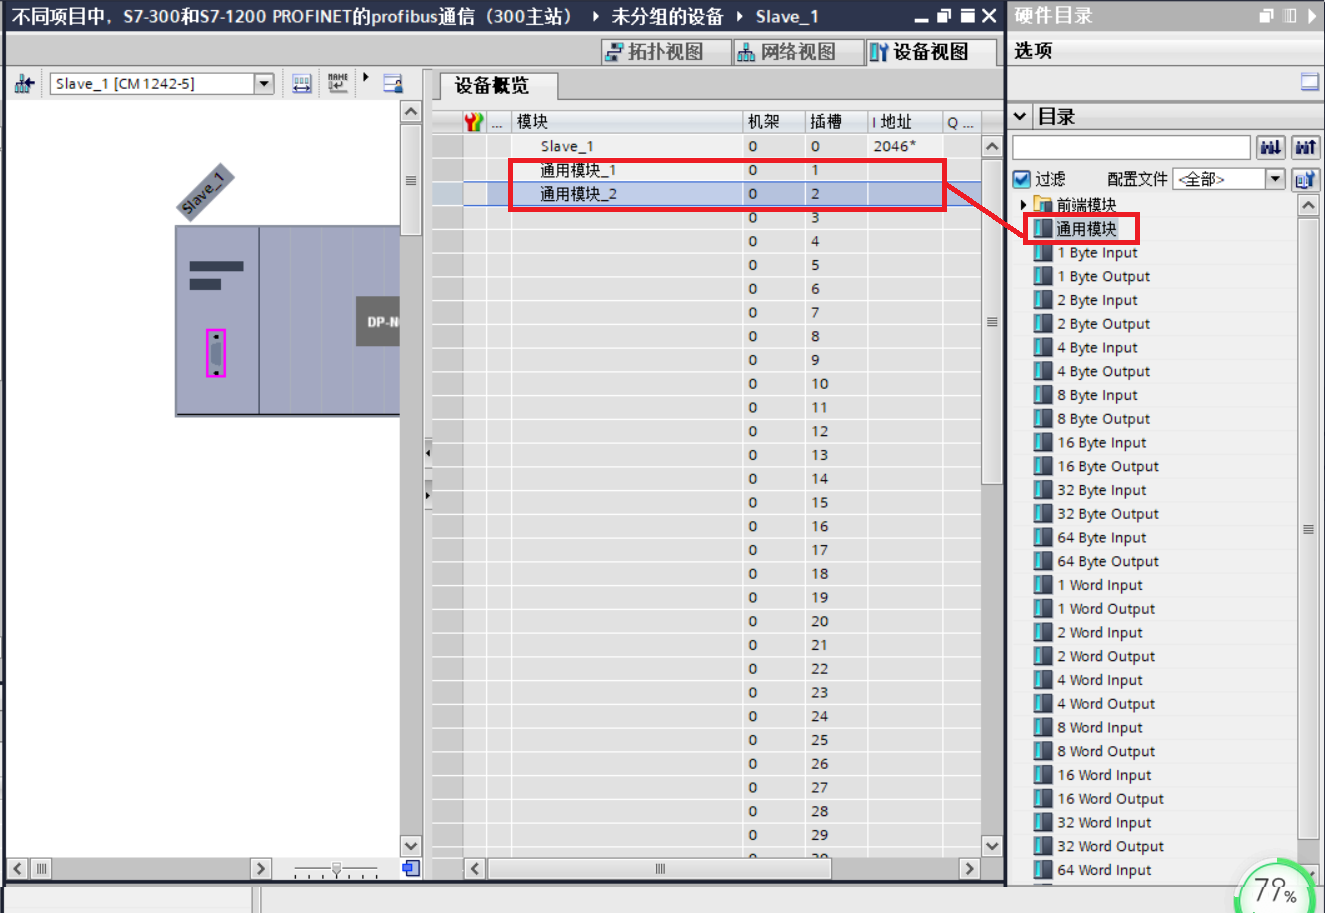
Task: Click the 选项 panel collapse icon
Action: click(x=1310, y=82)
